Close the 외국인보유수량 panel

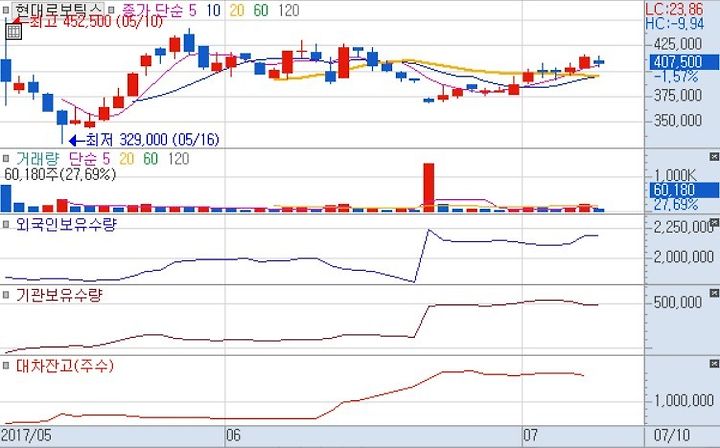[714, 223]
